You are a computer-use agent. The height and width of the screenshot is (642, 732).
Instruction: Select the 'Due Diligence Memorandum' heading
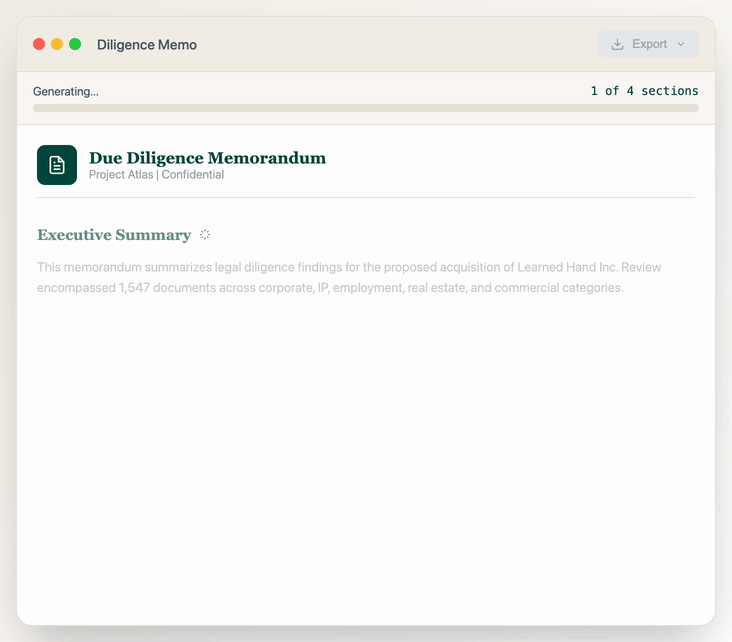pos(207,158)
